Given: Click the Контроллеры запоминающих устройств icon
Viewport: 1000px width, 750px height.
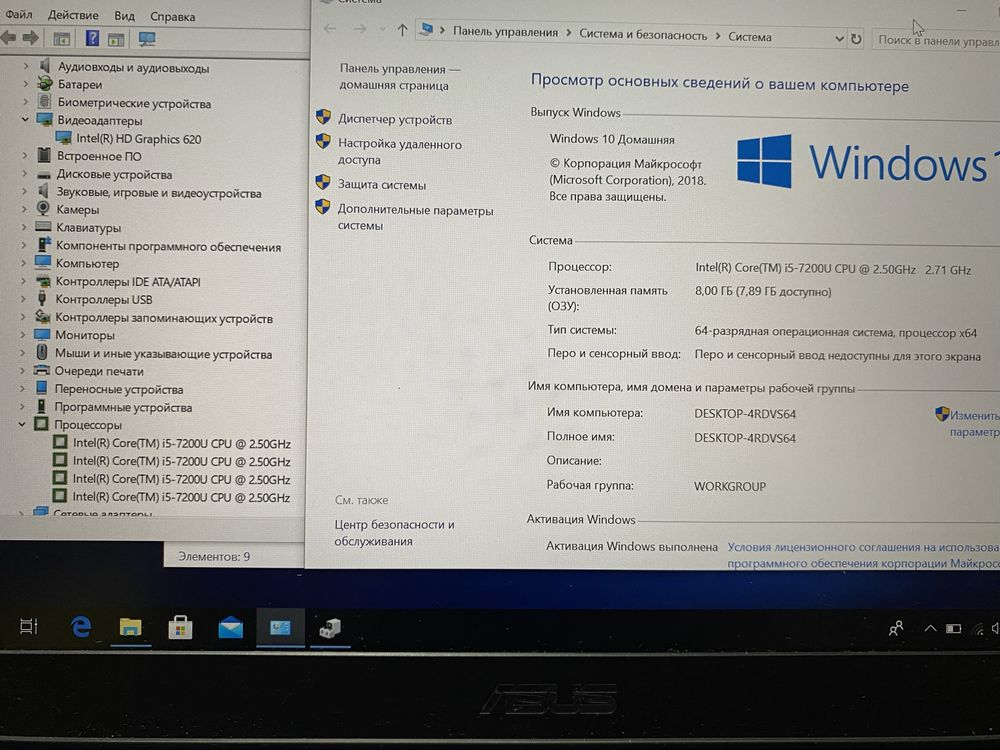Looking at the screenshot, I should click(42, 316).
